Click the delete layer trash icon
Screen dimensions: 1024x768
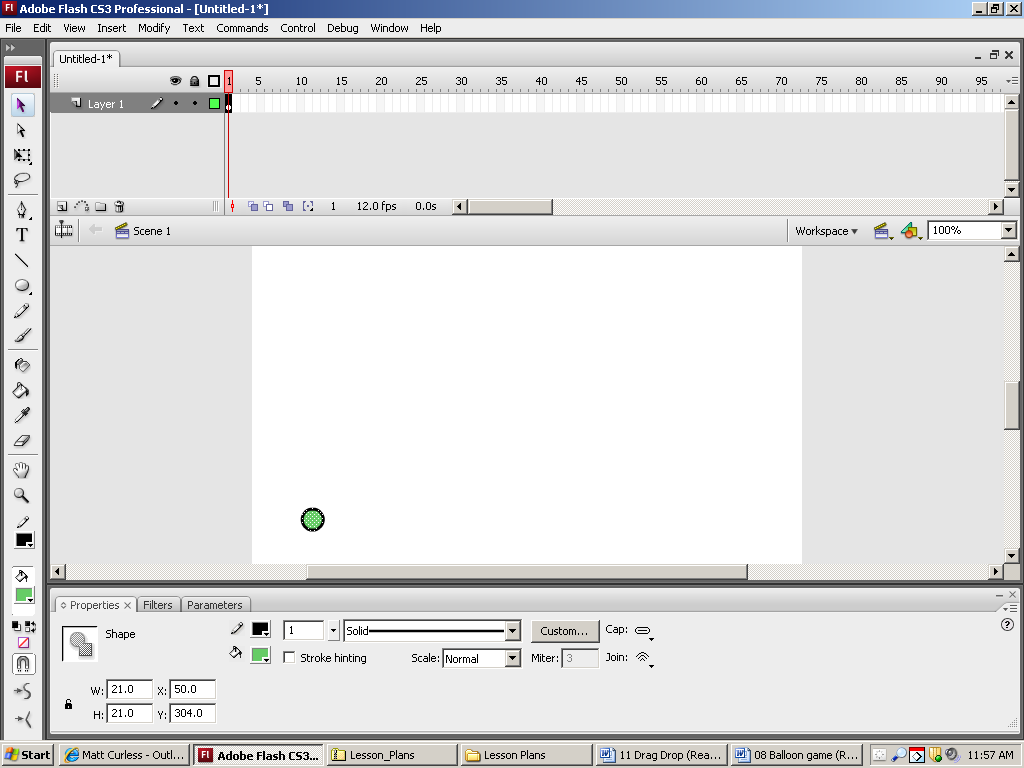pos(119,207)
